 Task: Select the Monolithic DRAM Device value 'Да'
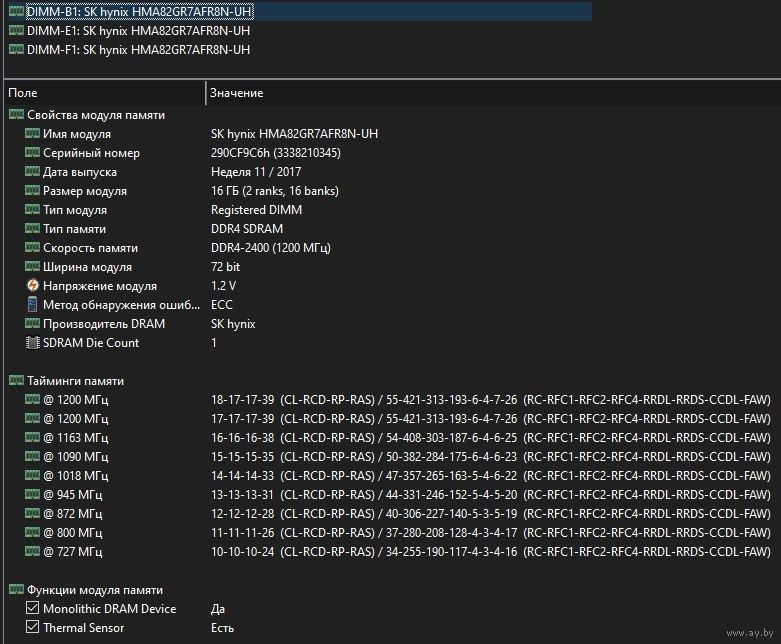point(218,609)
